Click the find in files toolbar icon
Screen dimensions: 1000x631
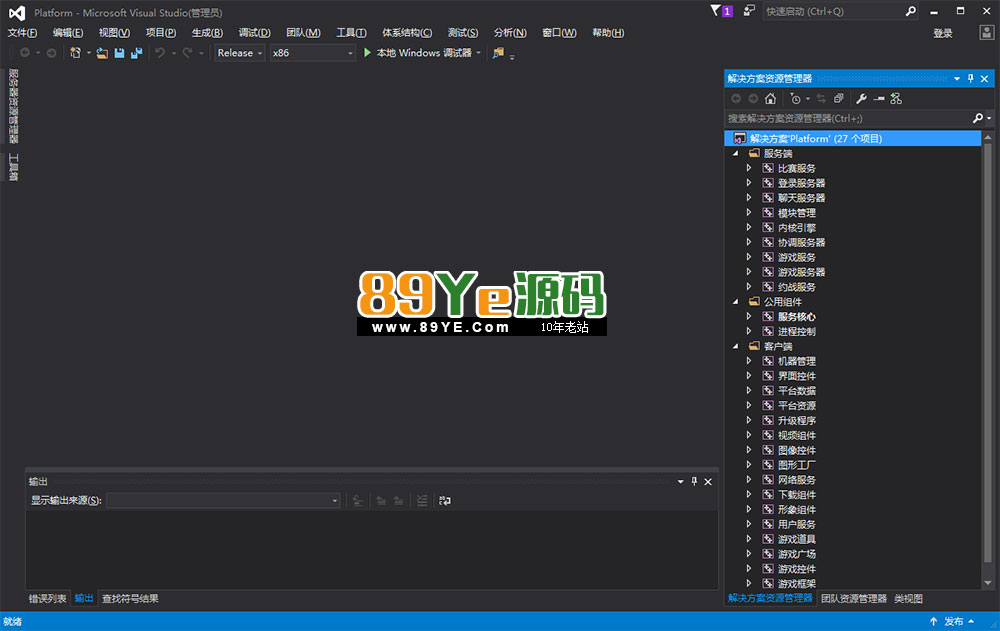click(x=498, y=53)
